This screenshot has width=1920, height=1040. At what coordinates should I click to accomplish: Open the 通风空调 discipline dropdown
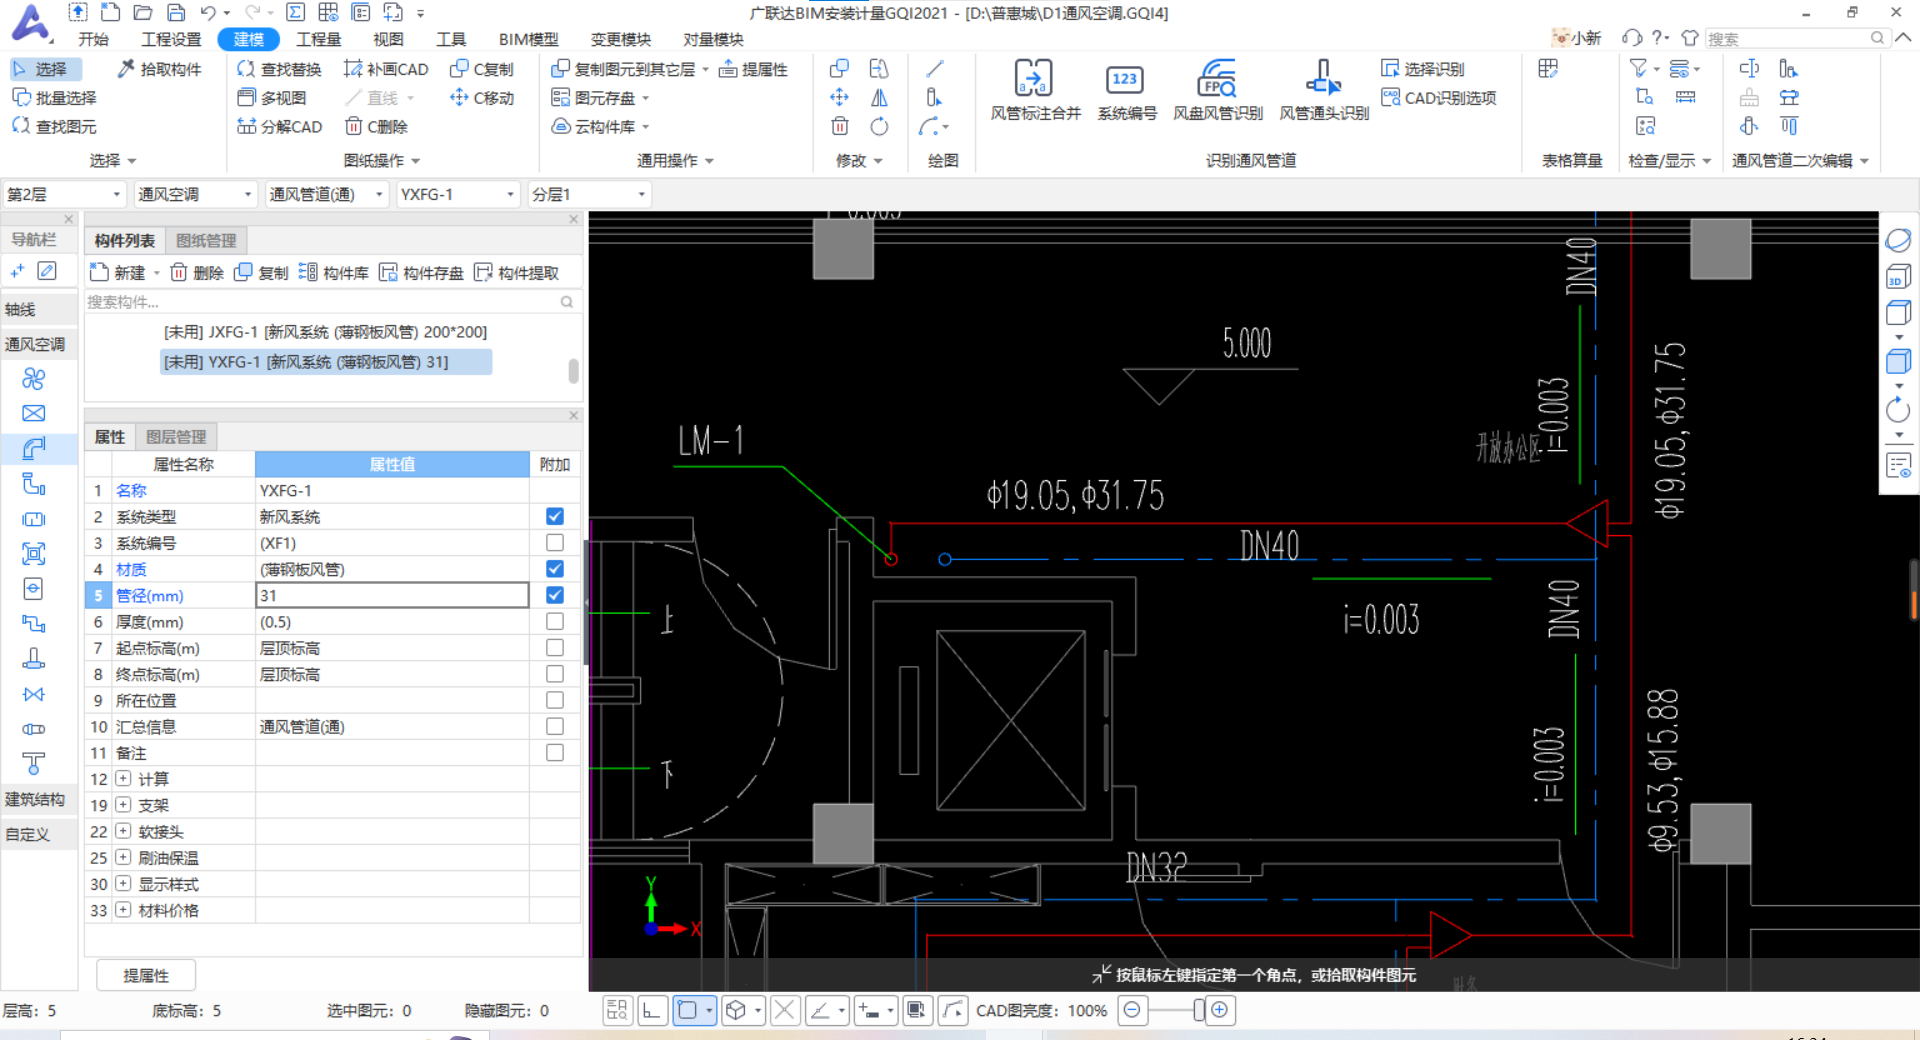(195, 194)
